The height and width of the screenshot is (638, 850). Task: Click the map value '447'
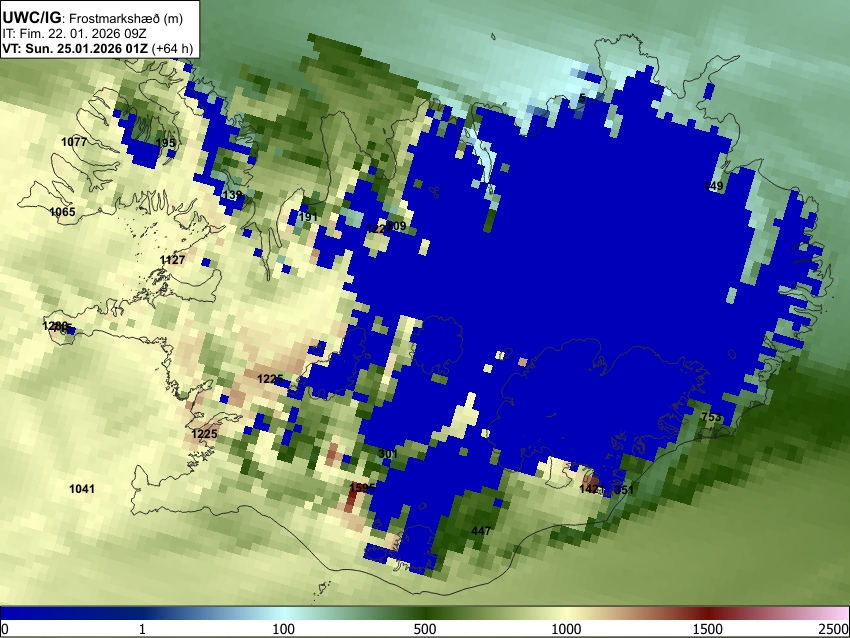481,531
